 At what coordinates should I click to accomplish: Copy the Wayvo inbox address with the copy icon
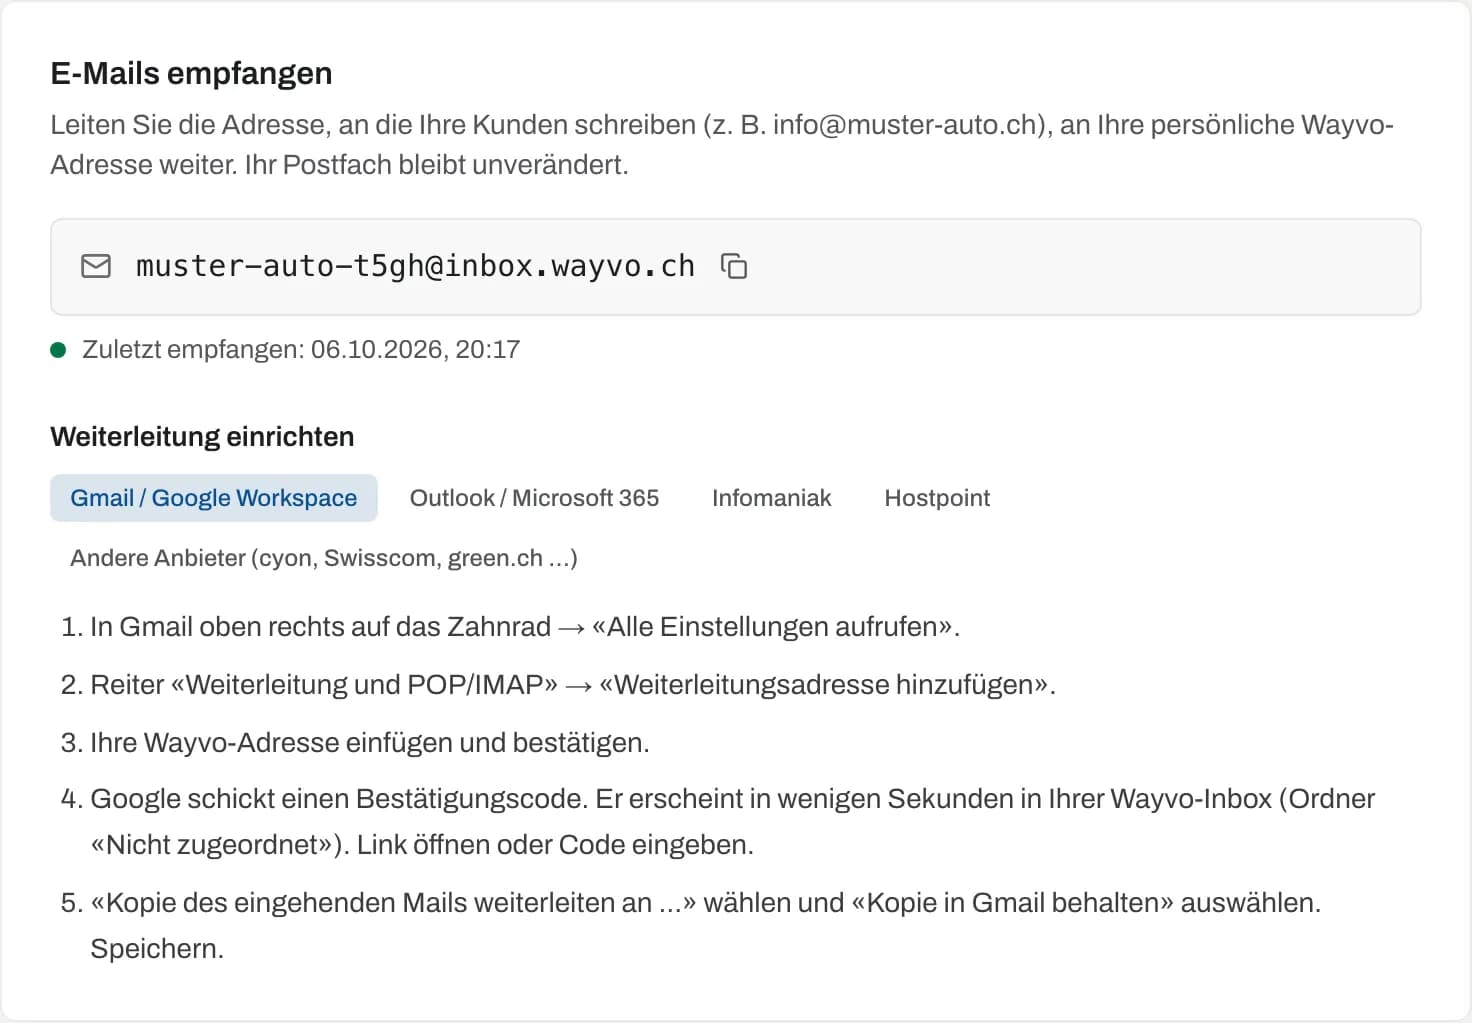pos(734,267)
